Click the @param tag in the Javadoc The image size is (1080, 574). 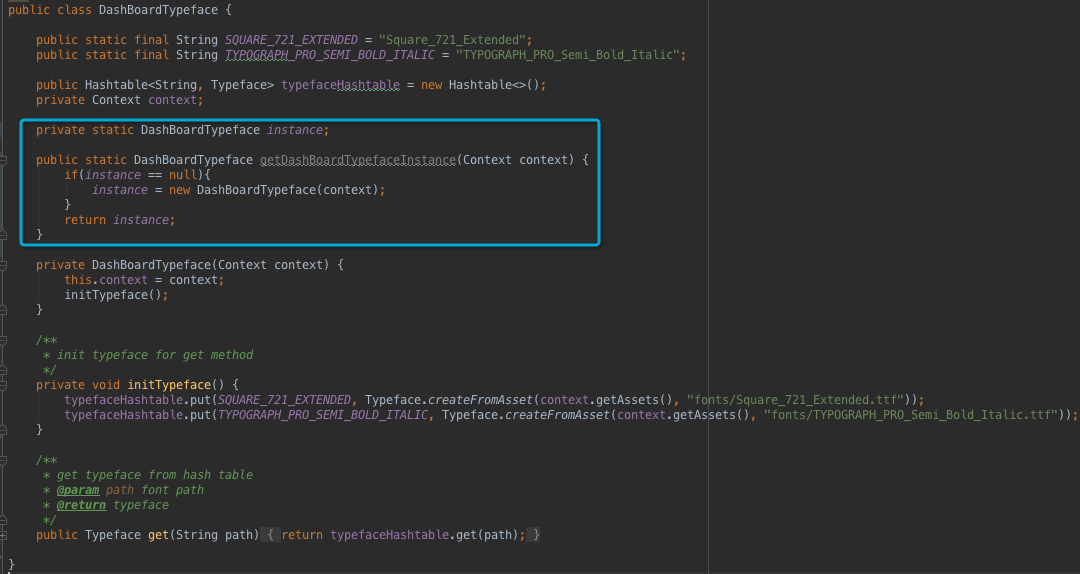[78, 490]
